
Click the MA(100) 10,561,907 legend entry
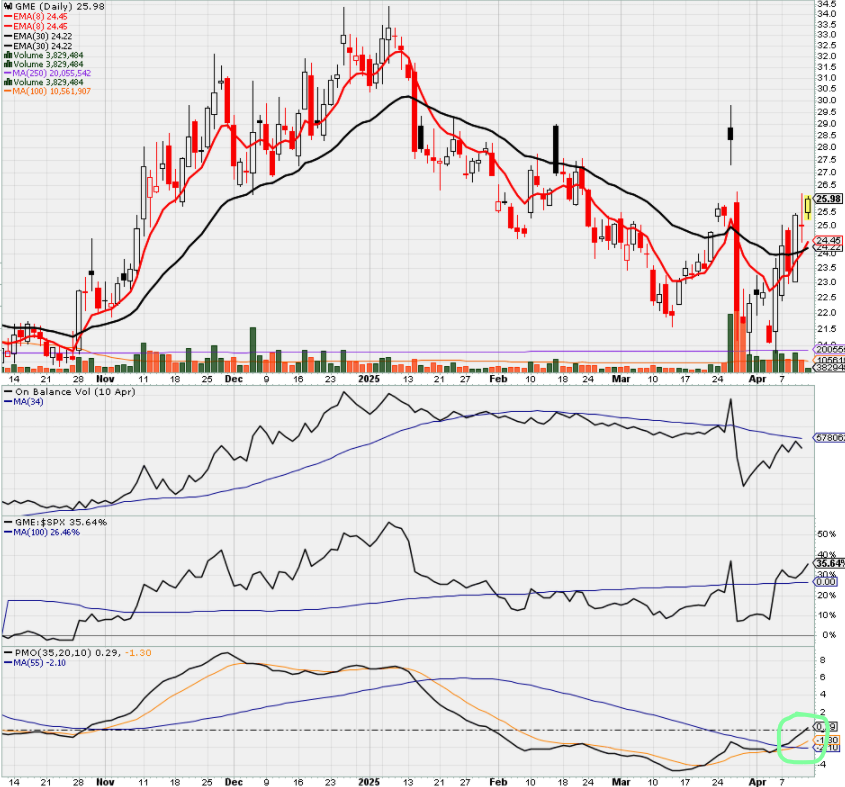pyautogui.click(x=47, y=91)
